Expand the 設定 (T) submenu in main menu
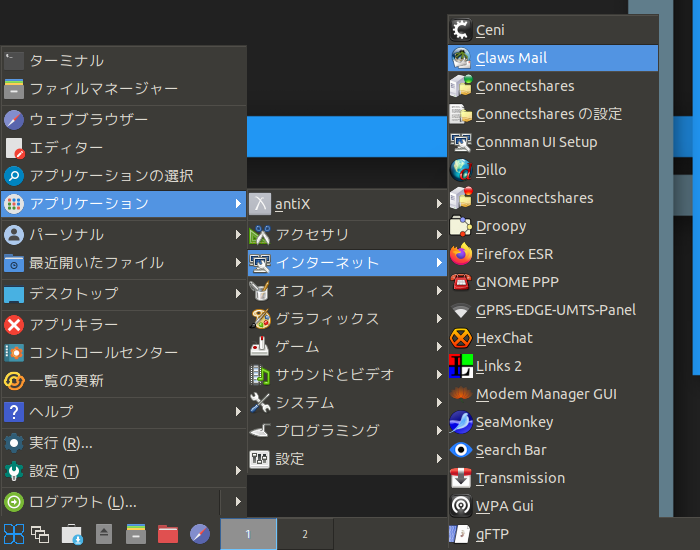Screen dimensions: 700x550 coord(124,471)
